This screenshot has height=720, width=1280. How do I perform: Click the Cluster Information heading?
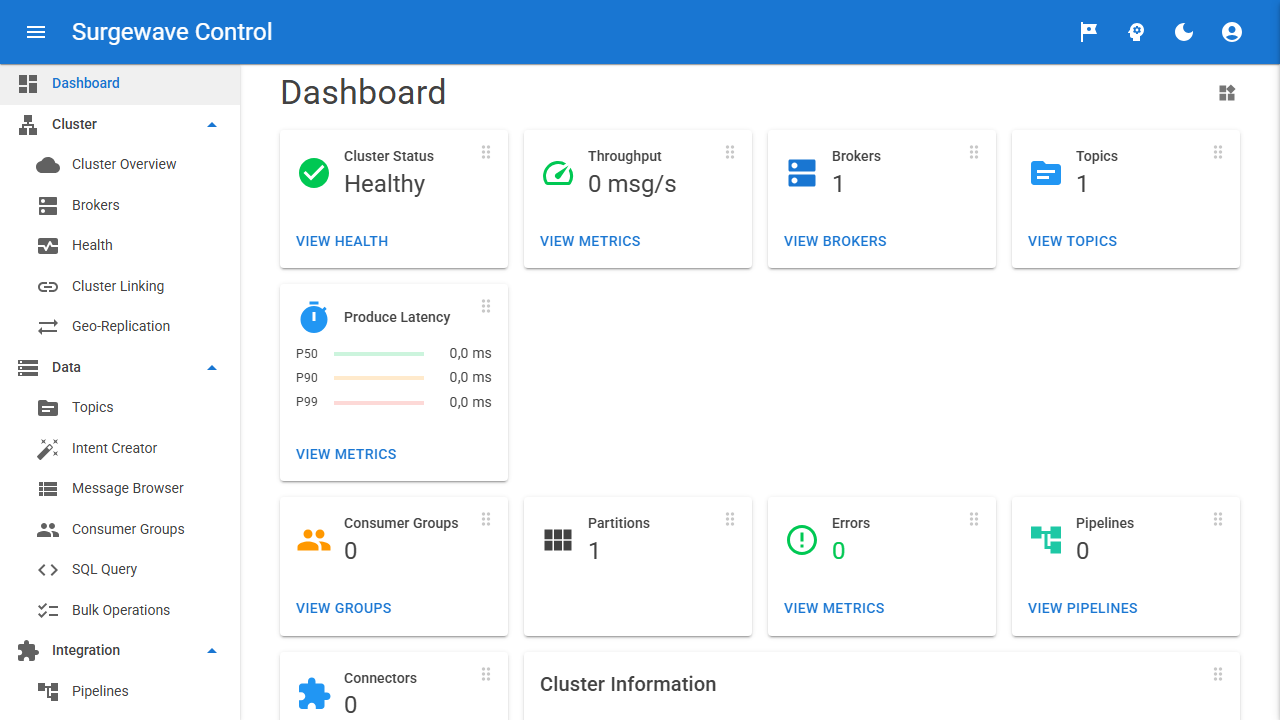(x=628, y=685)
